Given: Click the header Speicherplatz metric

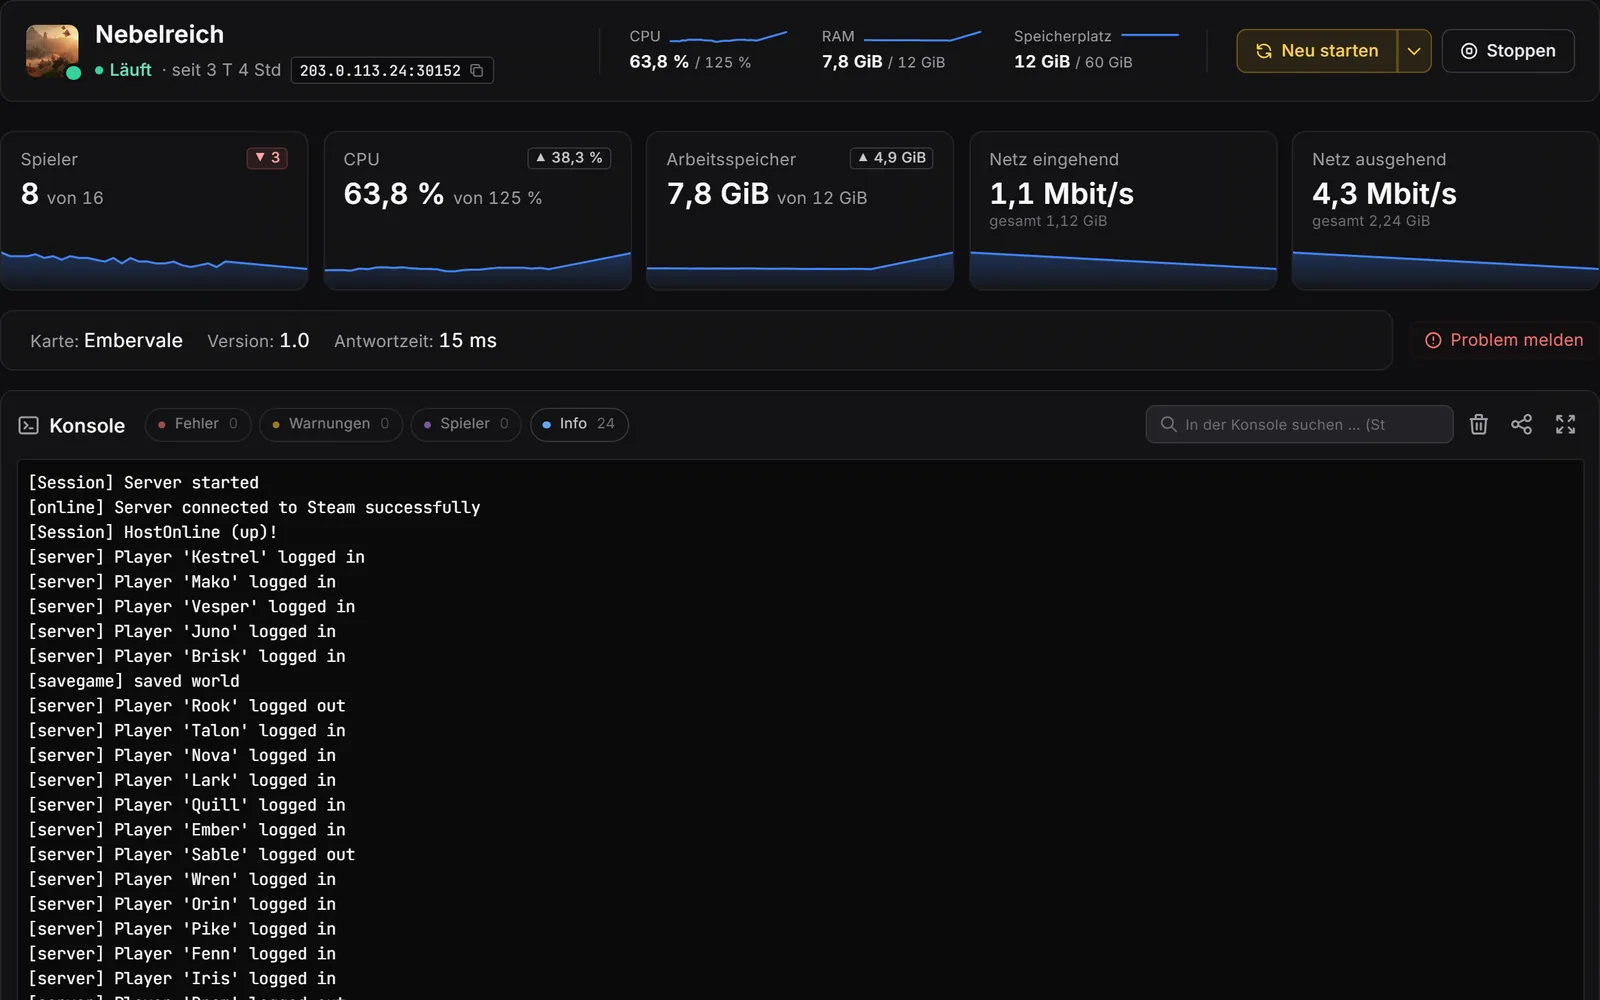Looking at the screenshot, I should pos(1096,50).
